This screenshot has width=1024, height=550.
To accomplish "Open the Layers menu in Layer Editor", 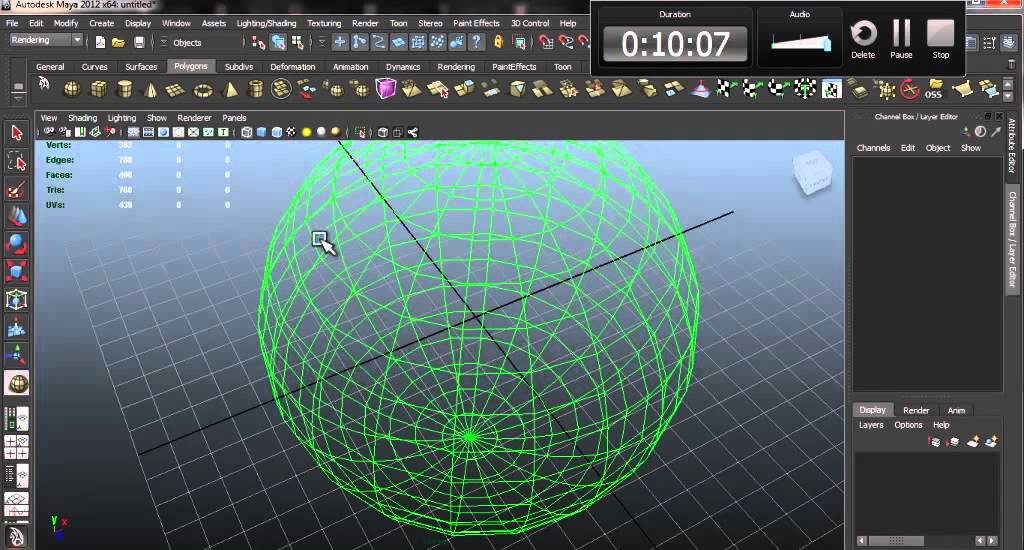I will (871, 425).
